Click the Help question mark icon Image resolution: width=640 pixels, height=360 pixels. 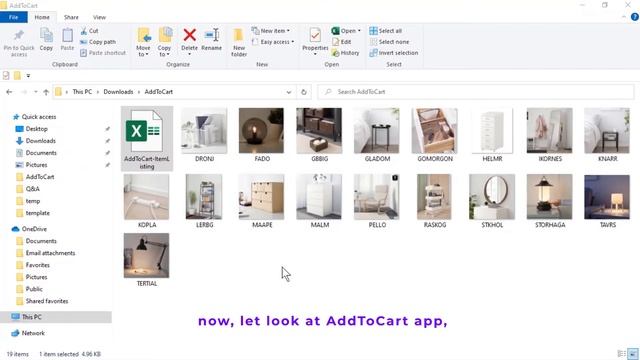click(635, 17)
